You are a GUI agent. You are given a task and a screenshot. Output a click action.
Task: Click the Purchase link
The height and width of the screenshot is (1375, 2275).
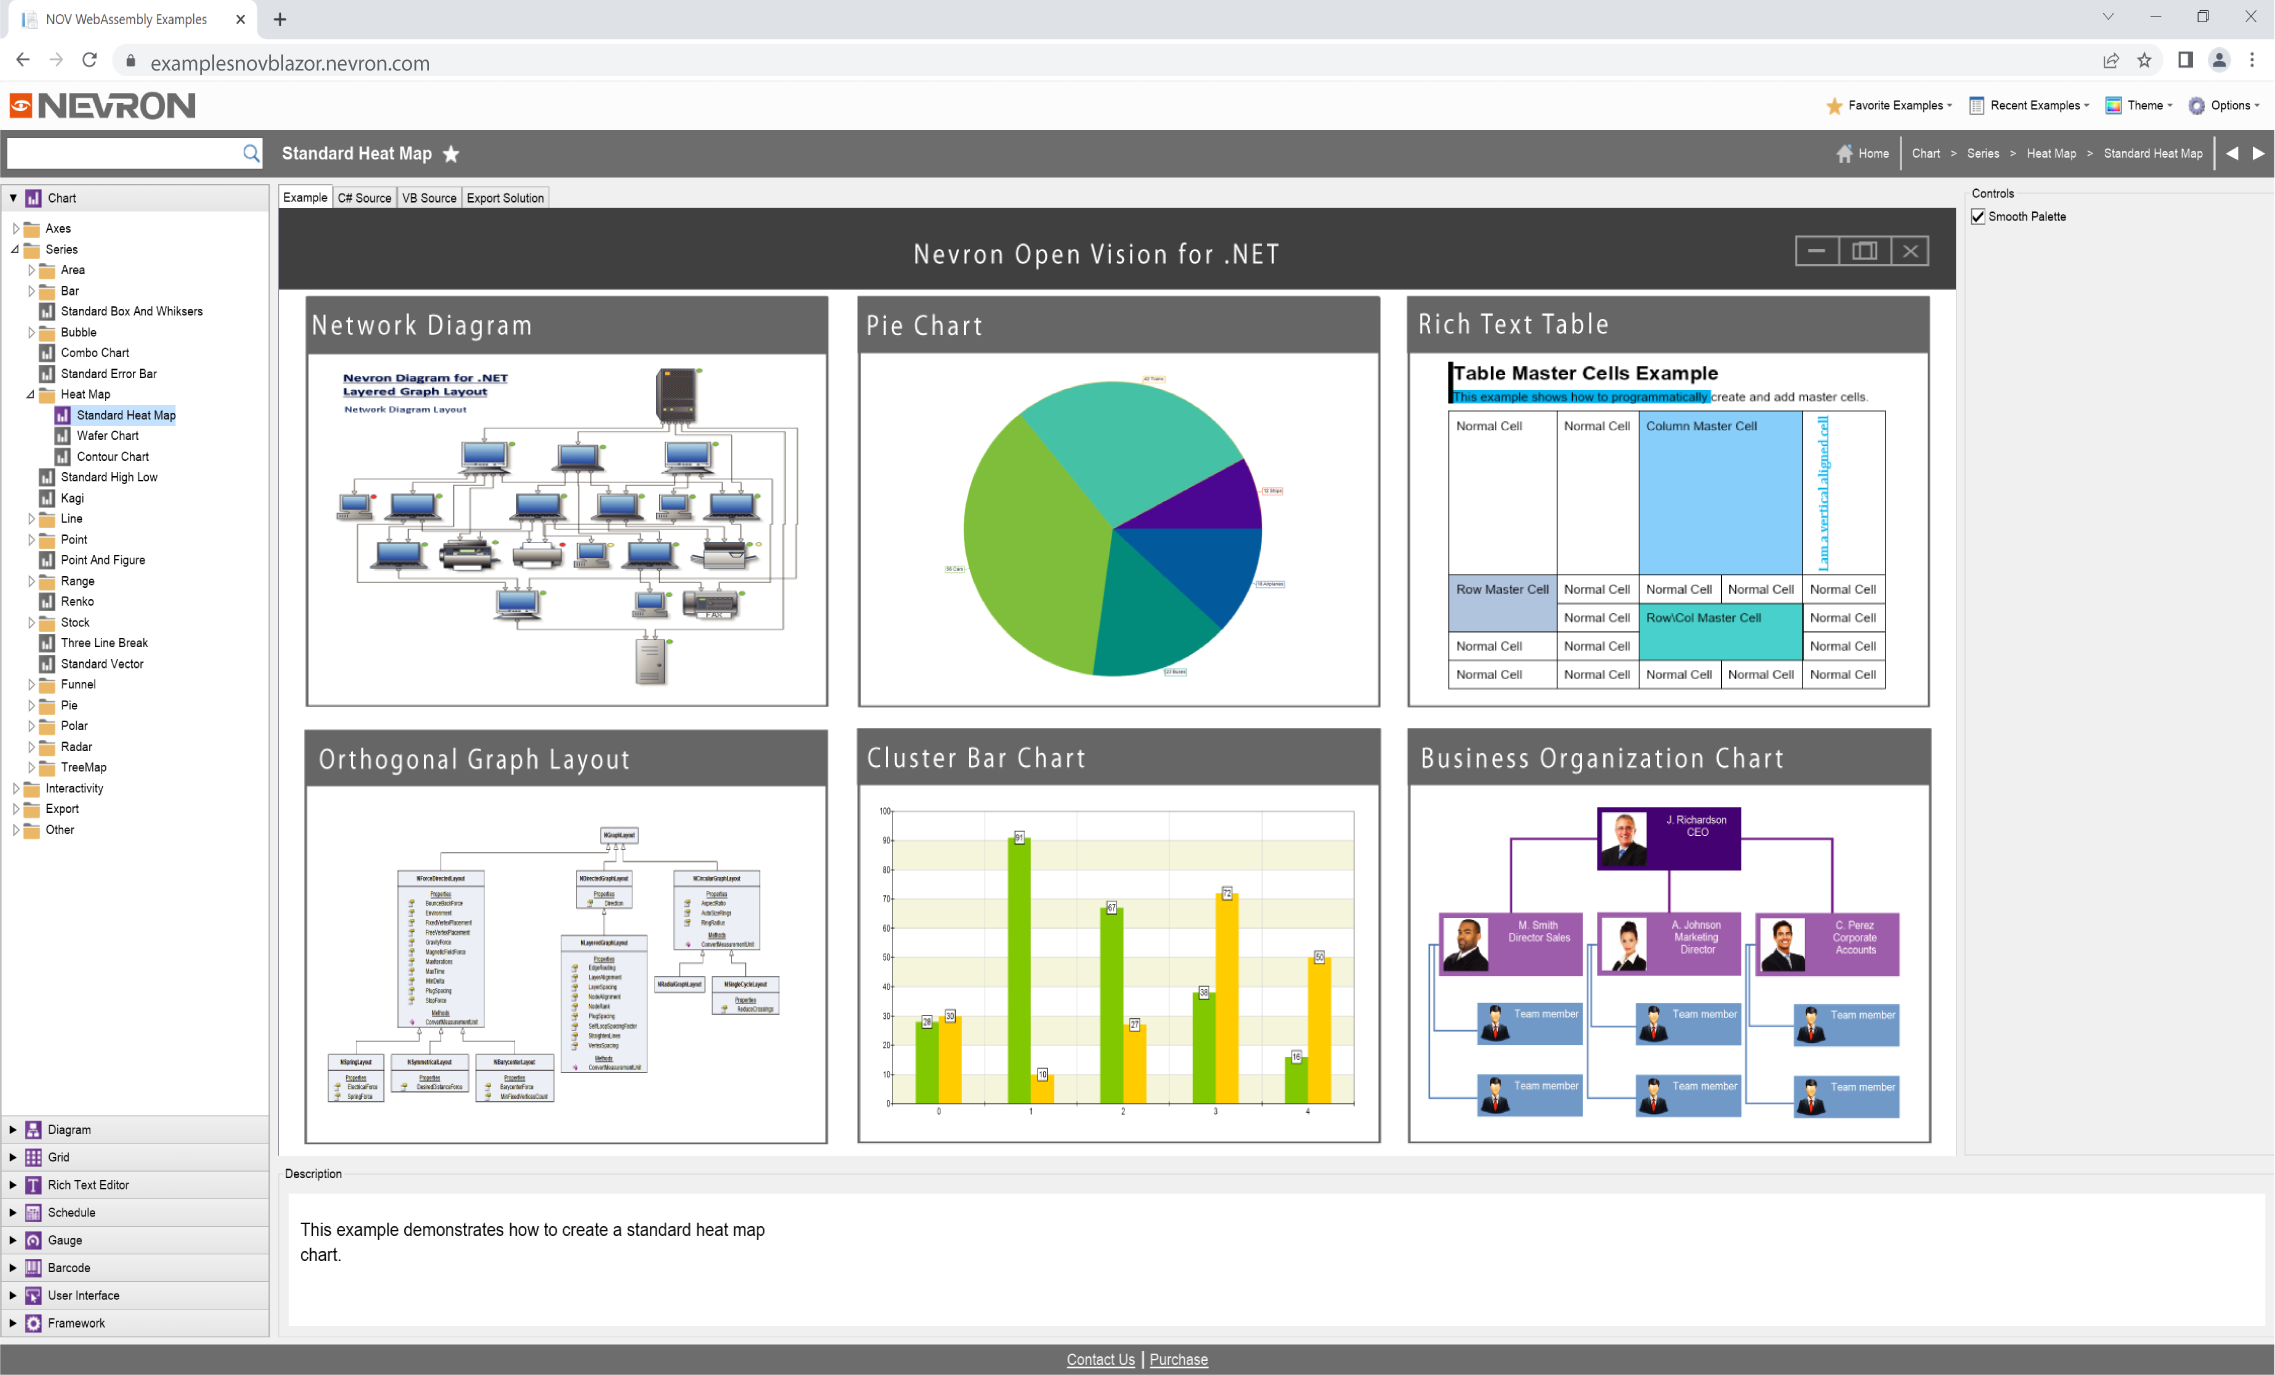point(1178,1359)
